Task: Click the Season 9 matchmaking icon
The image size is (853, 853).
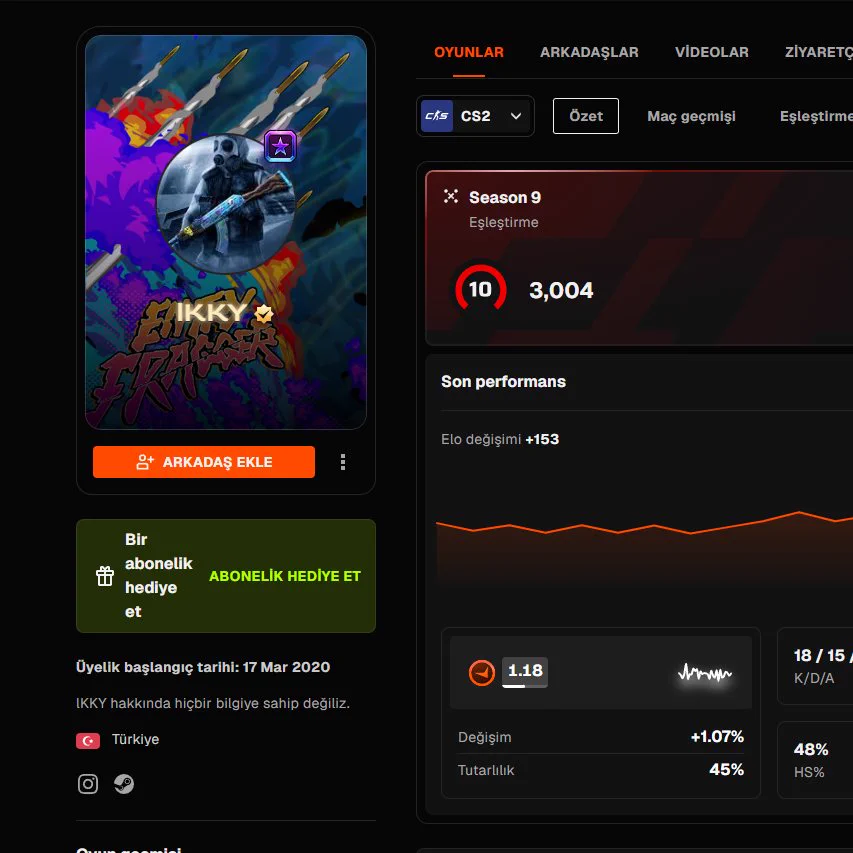Action: tap(450, 196)
